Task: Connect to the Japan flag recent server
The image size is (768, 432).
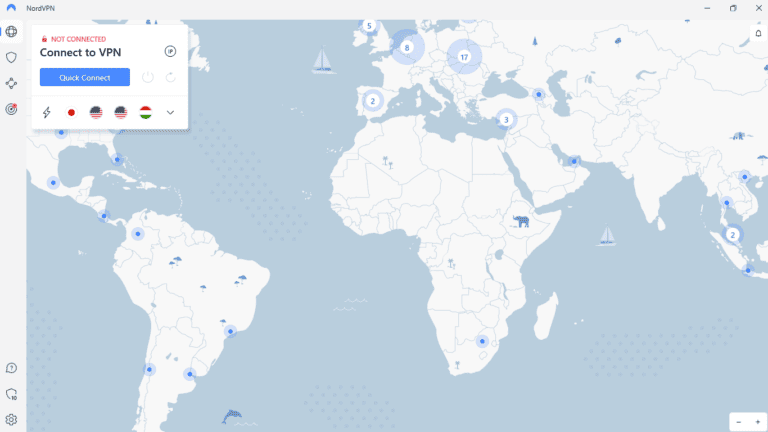Action: point(71,113)
